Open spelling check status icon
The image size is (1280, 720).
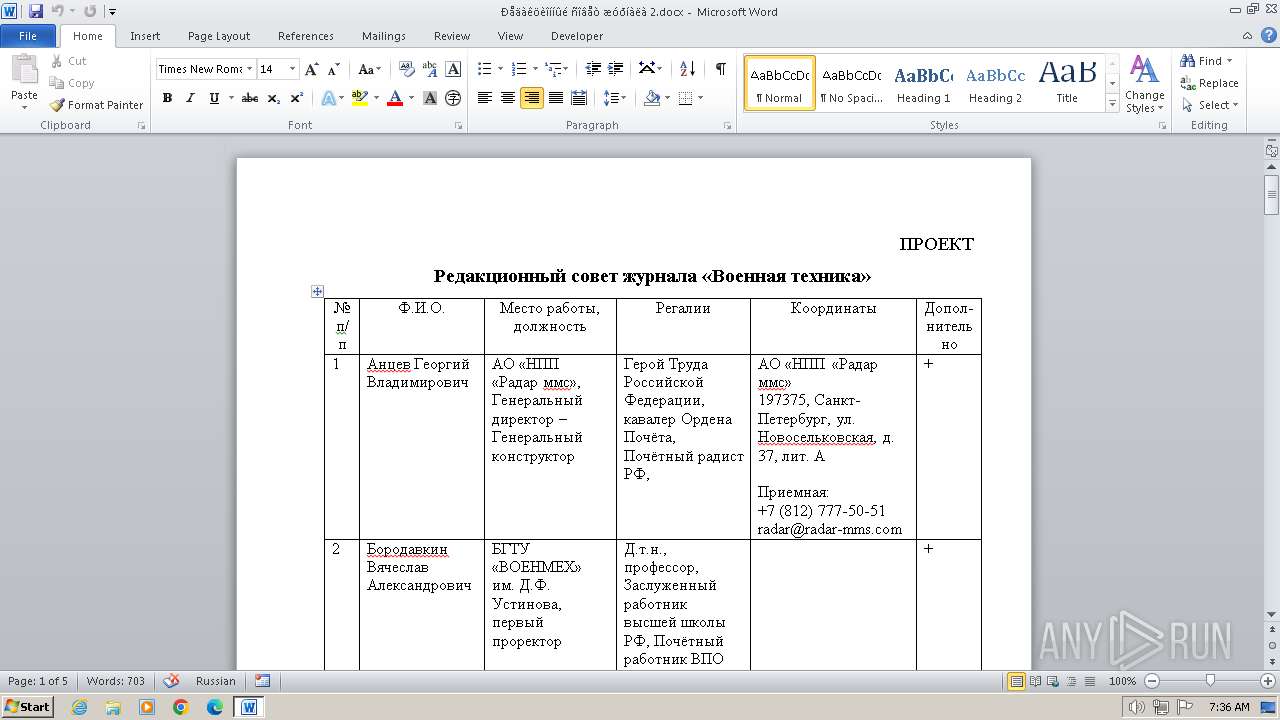171,681
